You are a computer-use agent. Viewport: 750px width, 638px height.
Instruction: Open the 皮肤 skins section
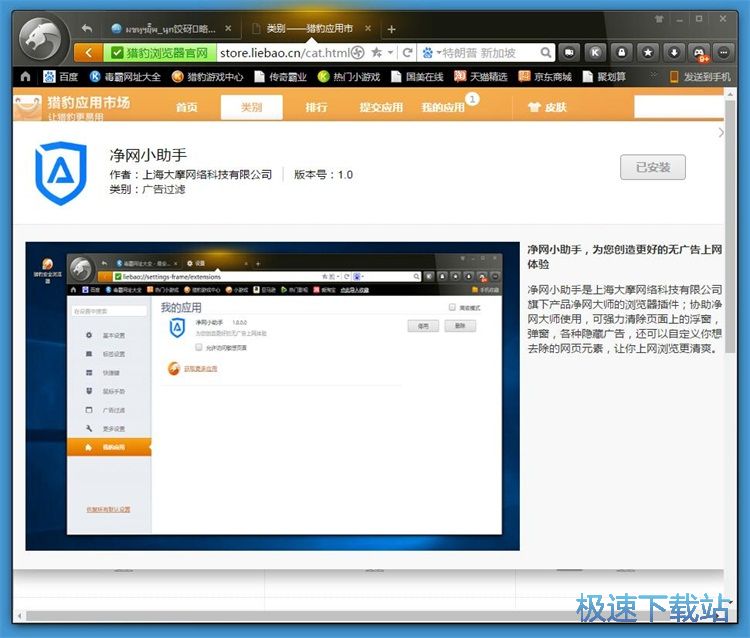(x=547, y=107)
